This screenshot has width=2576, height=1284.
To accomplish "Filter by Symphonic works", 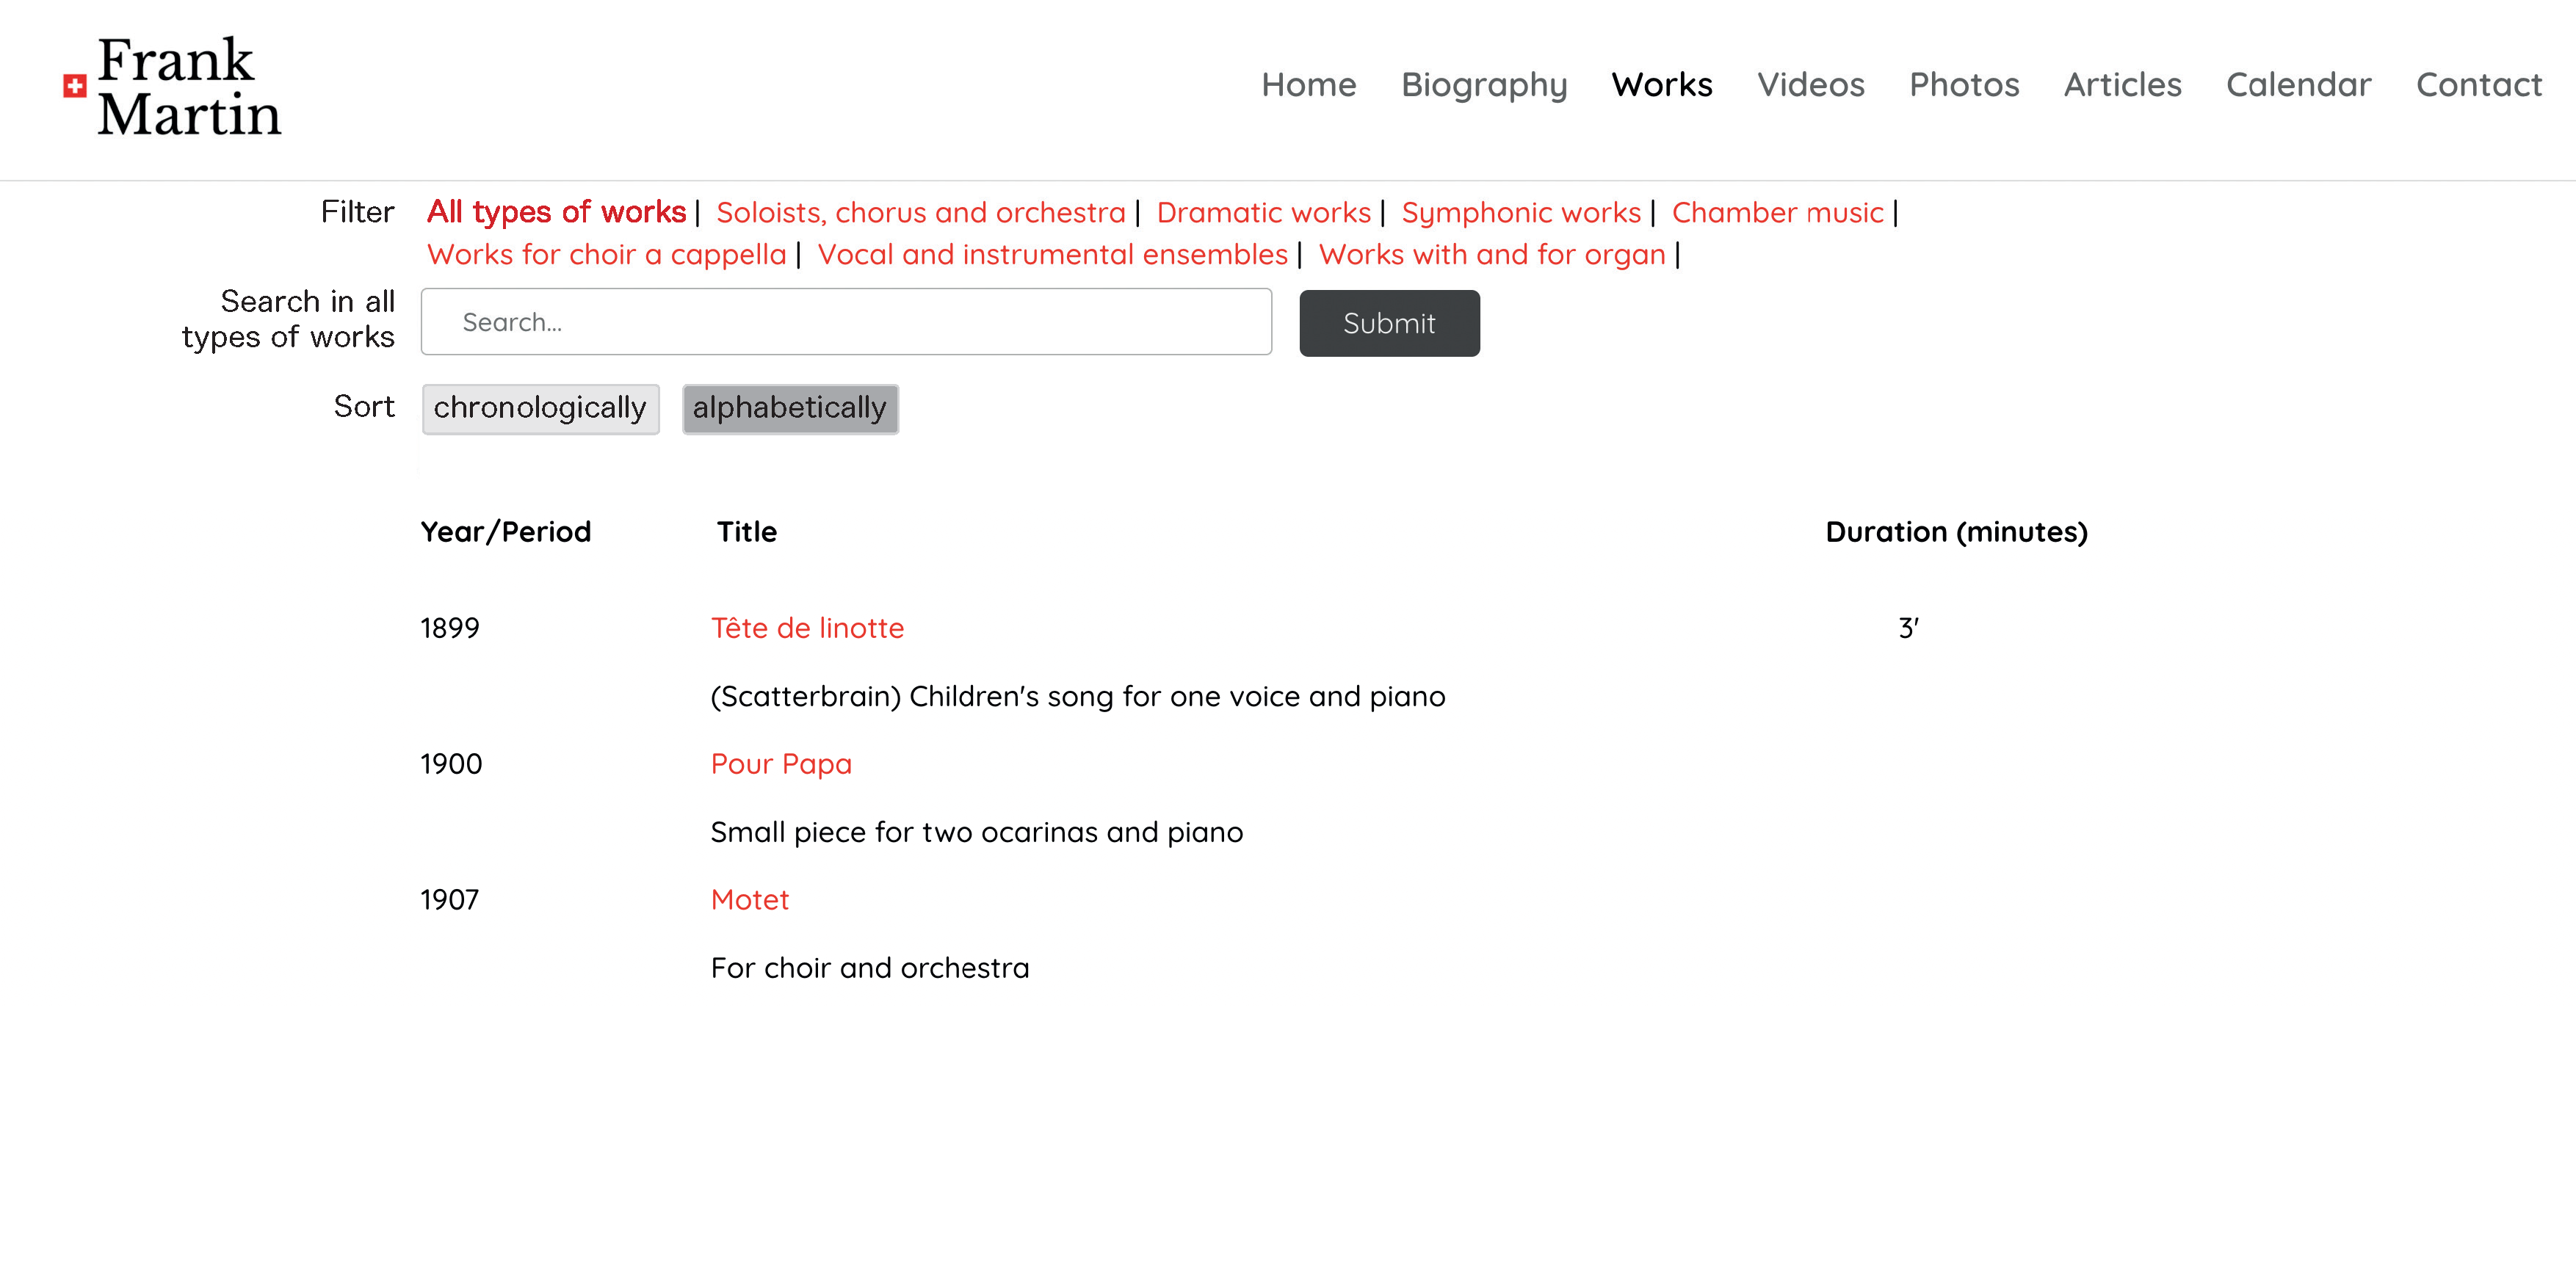I will click(1521, 213).
